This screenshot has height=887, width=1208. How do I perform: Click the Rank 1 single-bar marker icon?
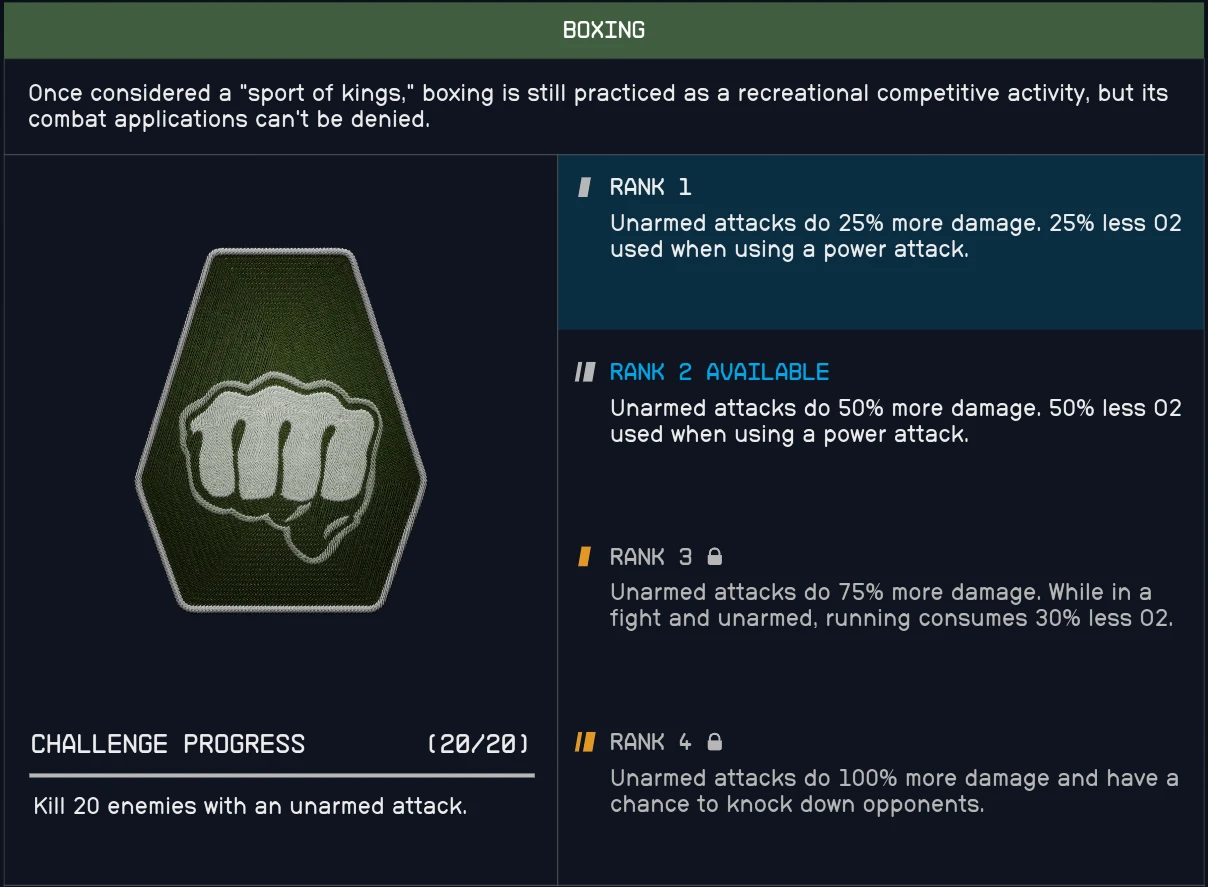[585, 187]
